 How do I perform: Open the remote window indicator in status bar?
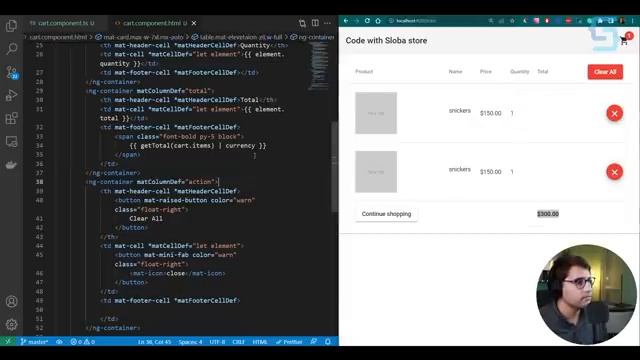click(x=8, y=342)
